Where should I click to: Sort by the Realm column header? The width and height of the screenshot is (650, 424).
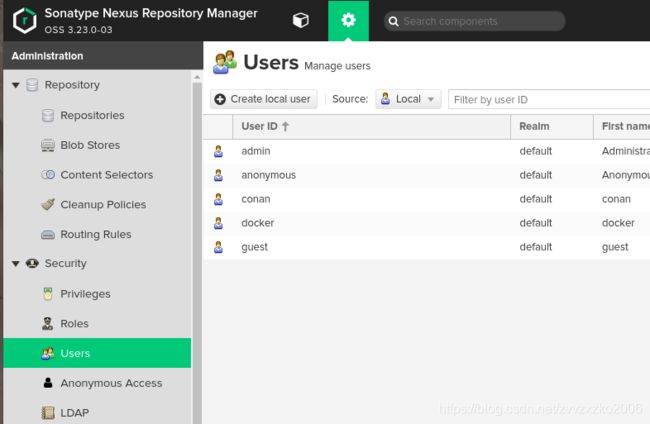(552, 126)
